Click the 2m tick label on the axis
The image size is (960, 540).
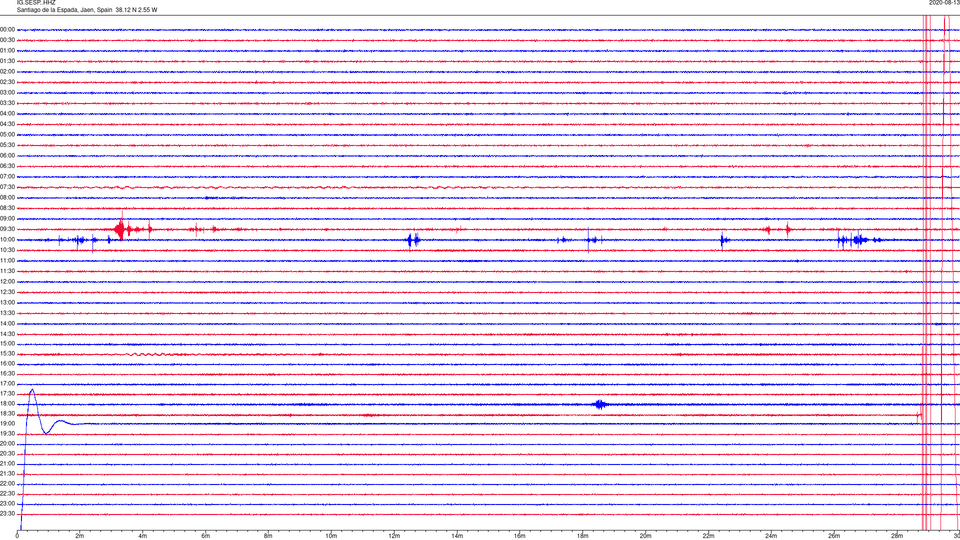(80, 536)
